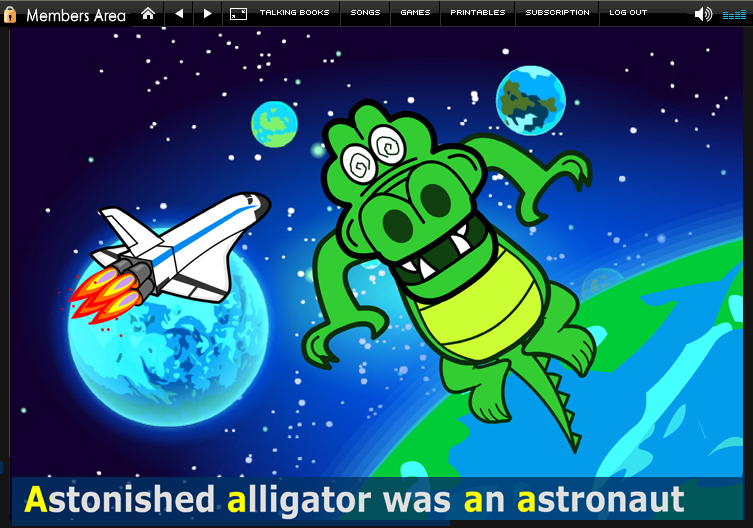Click the green alligator character
This screenshot has height=528, width=753.
coord(447,276)
